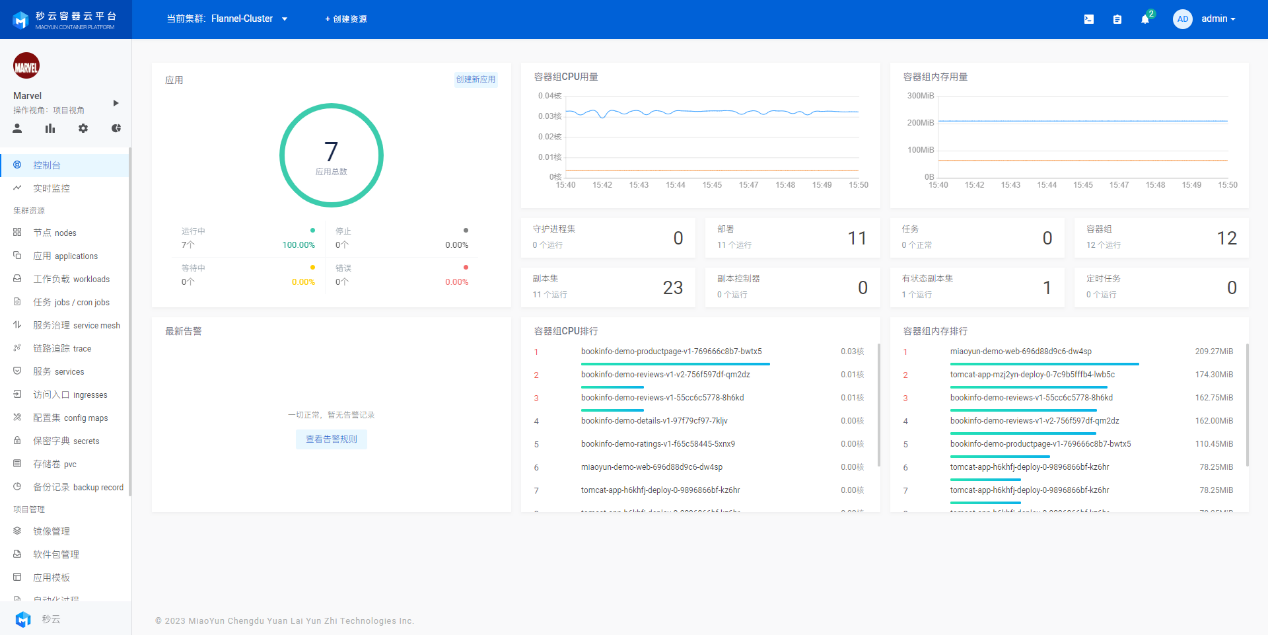The width and height of the screenshot is (1268, 635).
Task: Expand the Marvel project view arrow
Action: pos(116,102)
